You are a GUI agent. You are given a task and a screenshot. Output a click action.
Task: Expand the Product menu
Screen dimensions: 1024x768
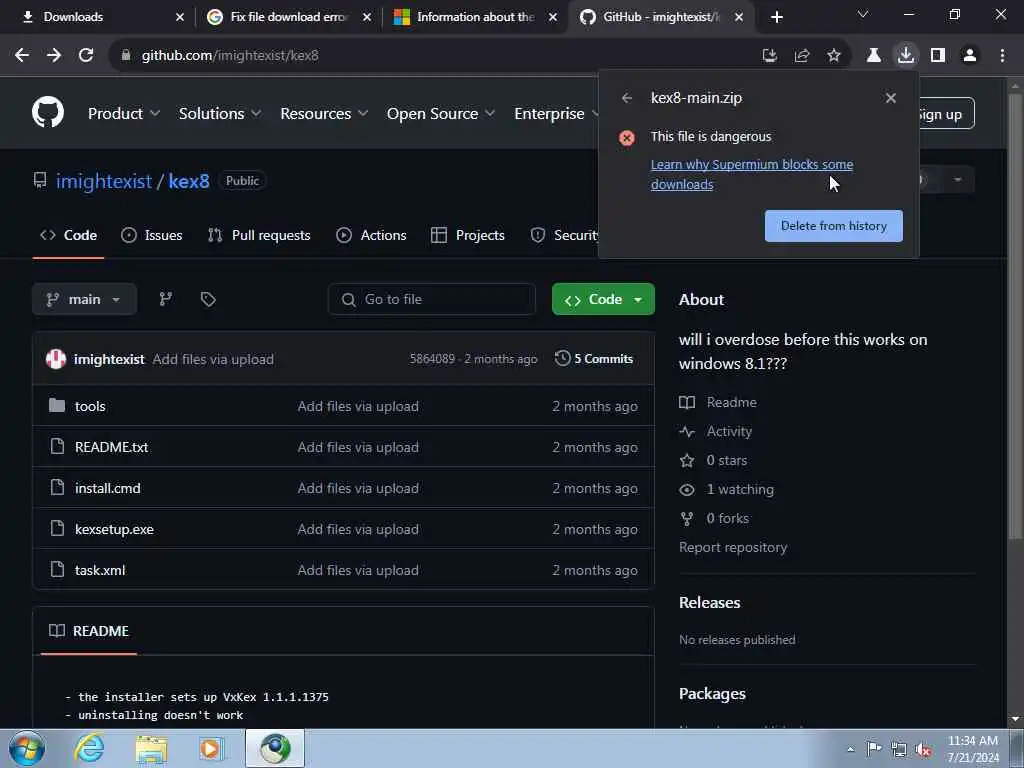pos(124,114)
